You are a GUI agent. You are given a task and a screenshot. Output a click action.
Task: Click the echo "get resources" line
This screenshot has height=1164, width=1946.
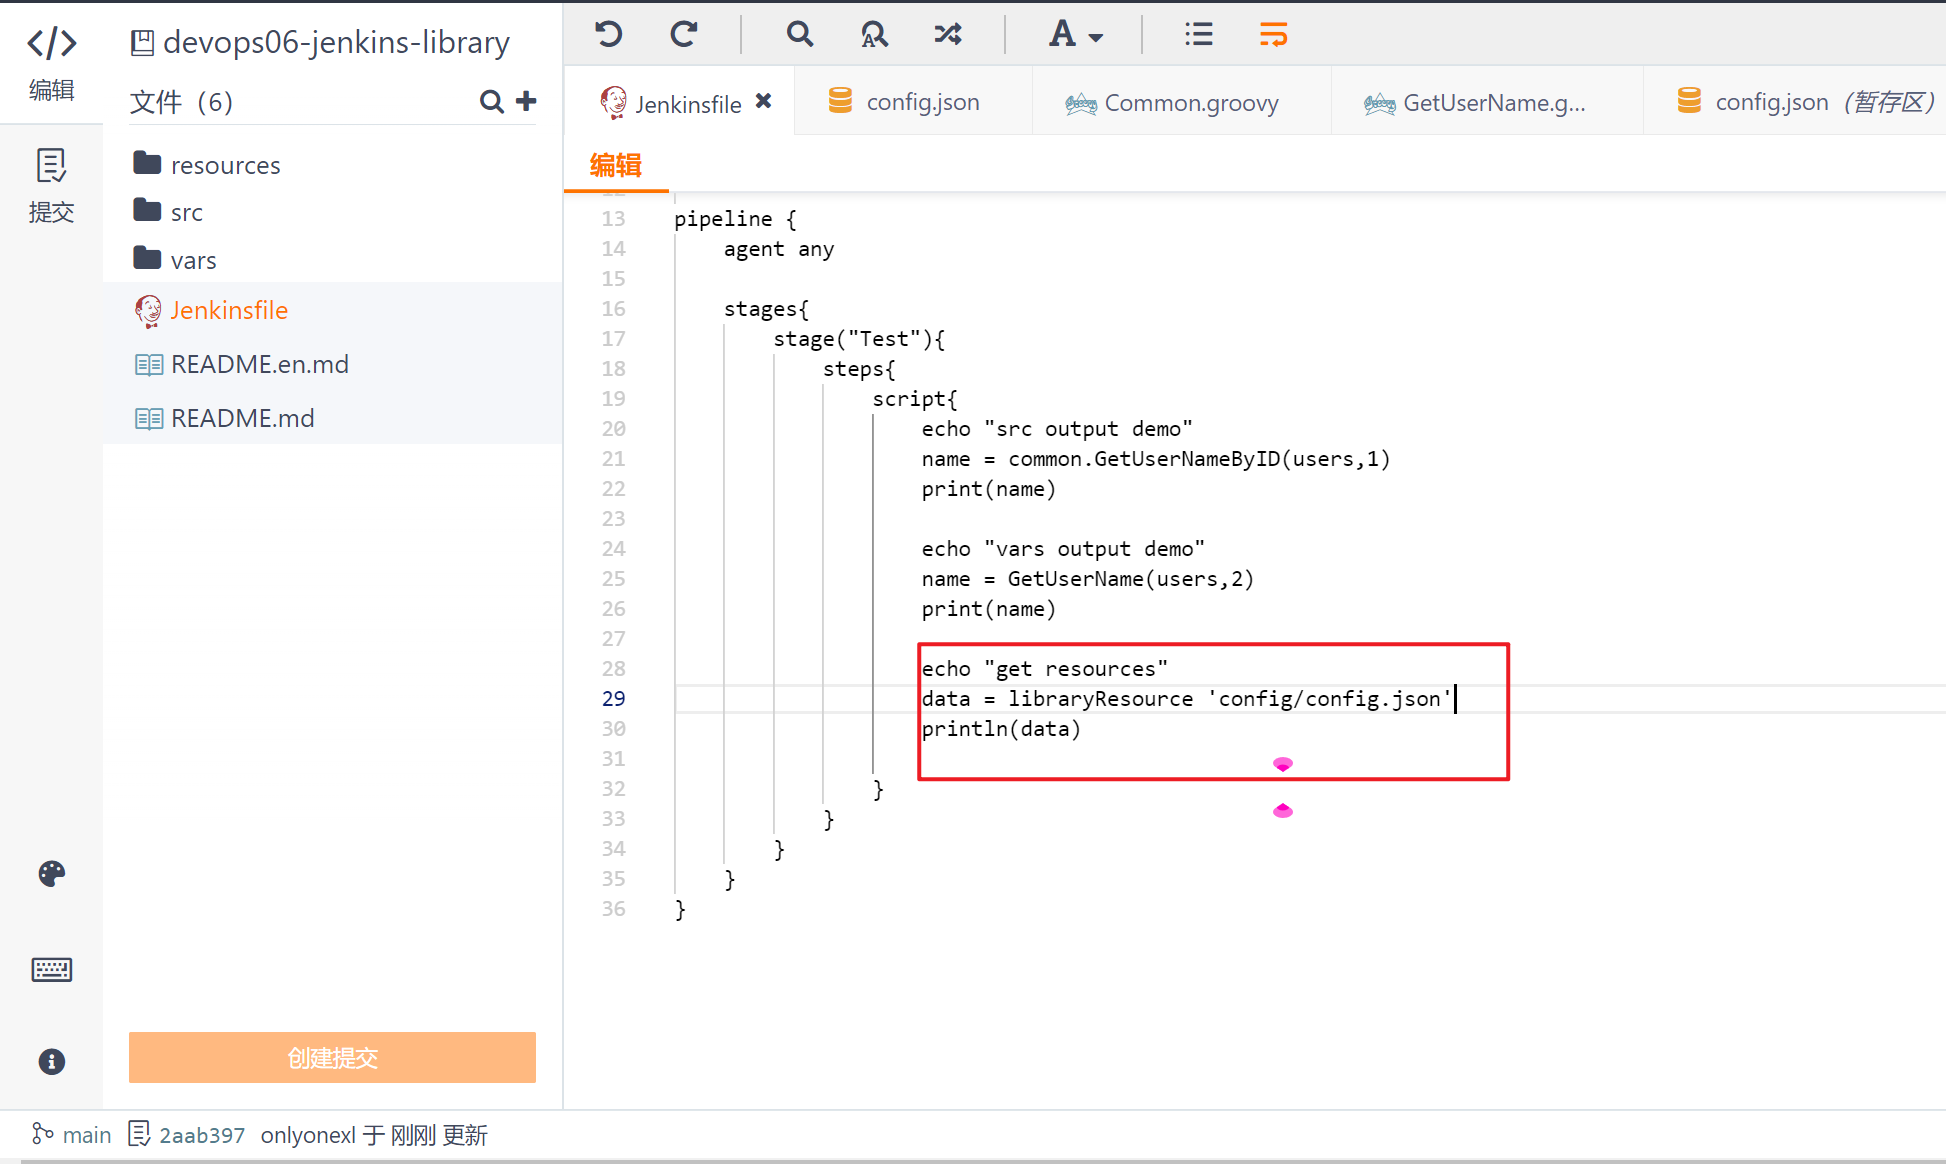coord(1044,669)
